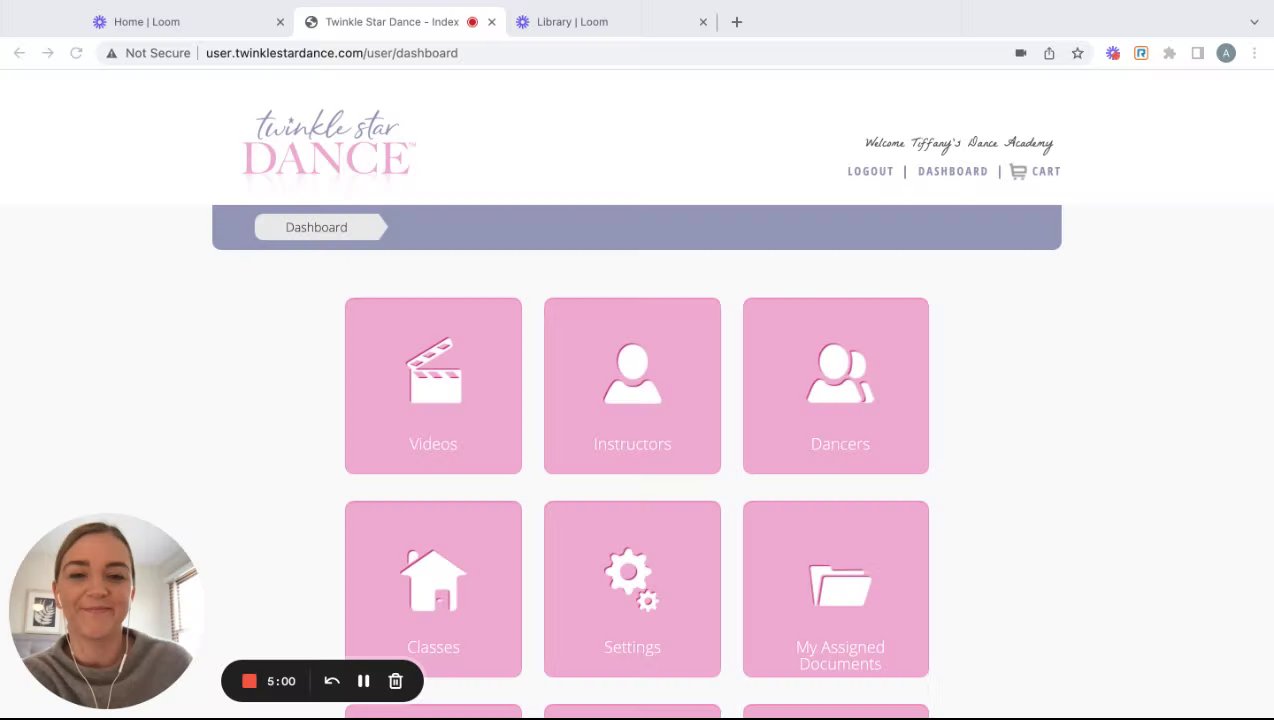Open the Dancers tile

[836, 385]
